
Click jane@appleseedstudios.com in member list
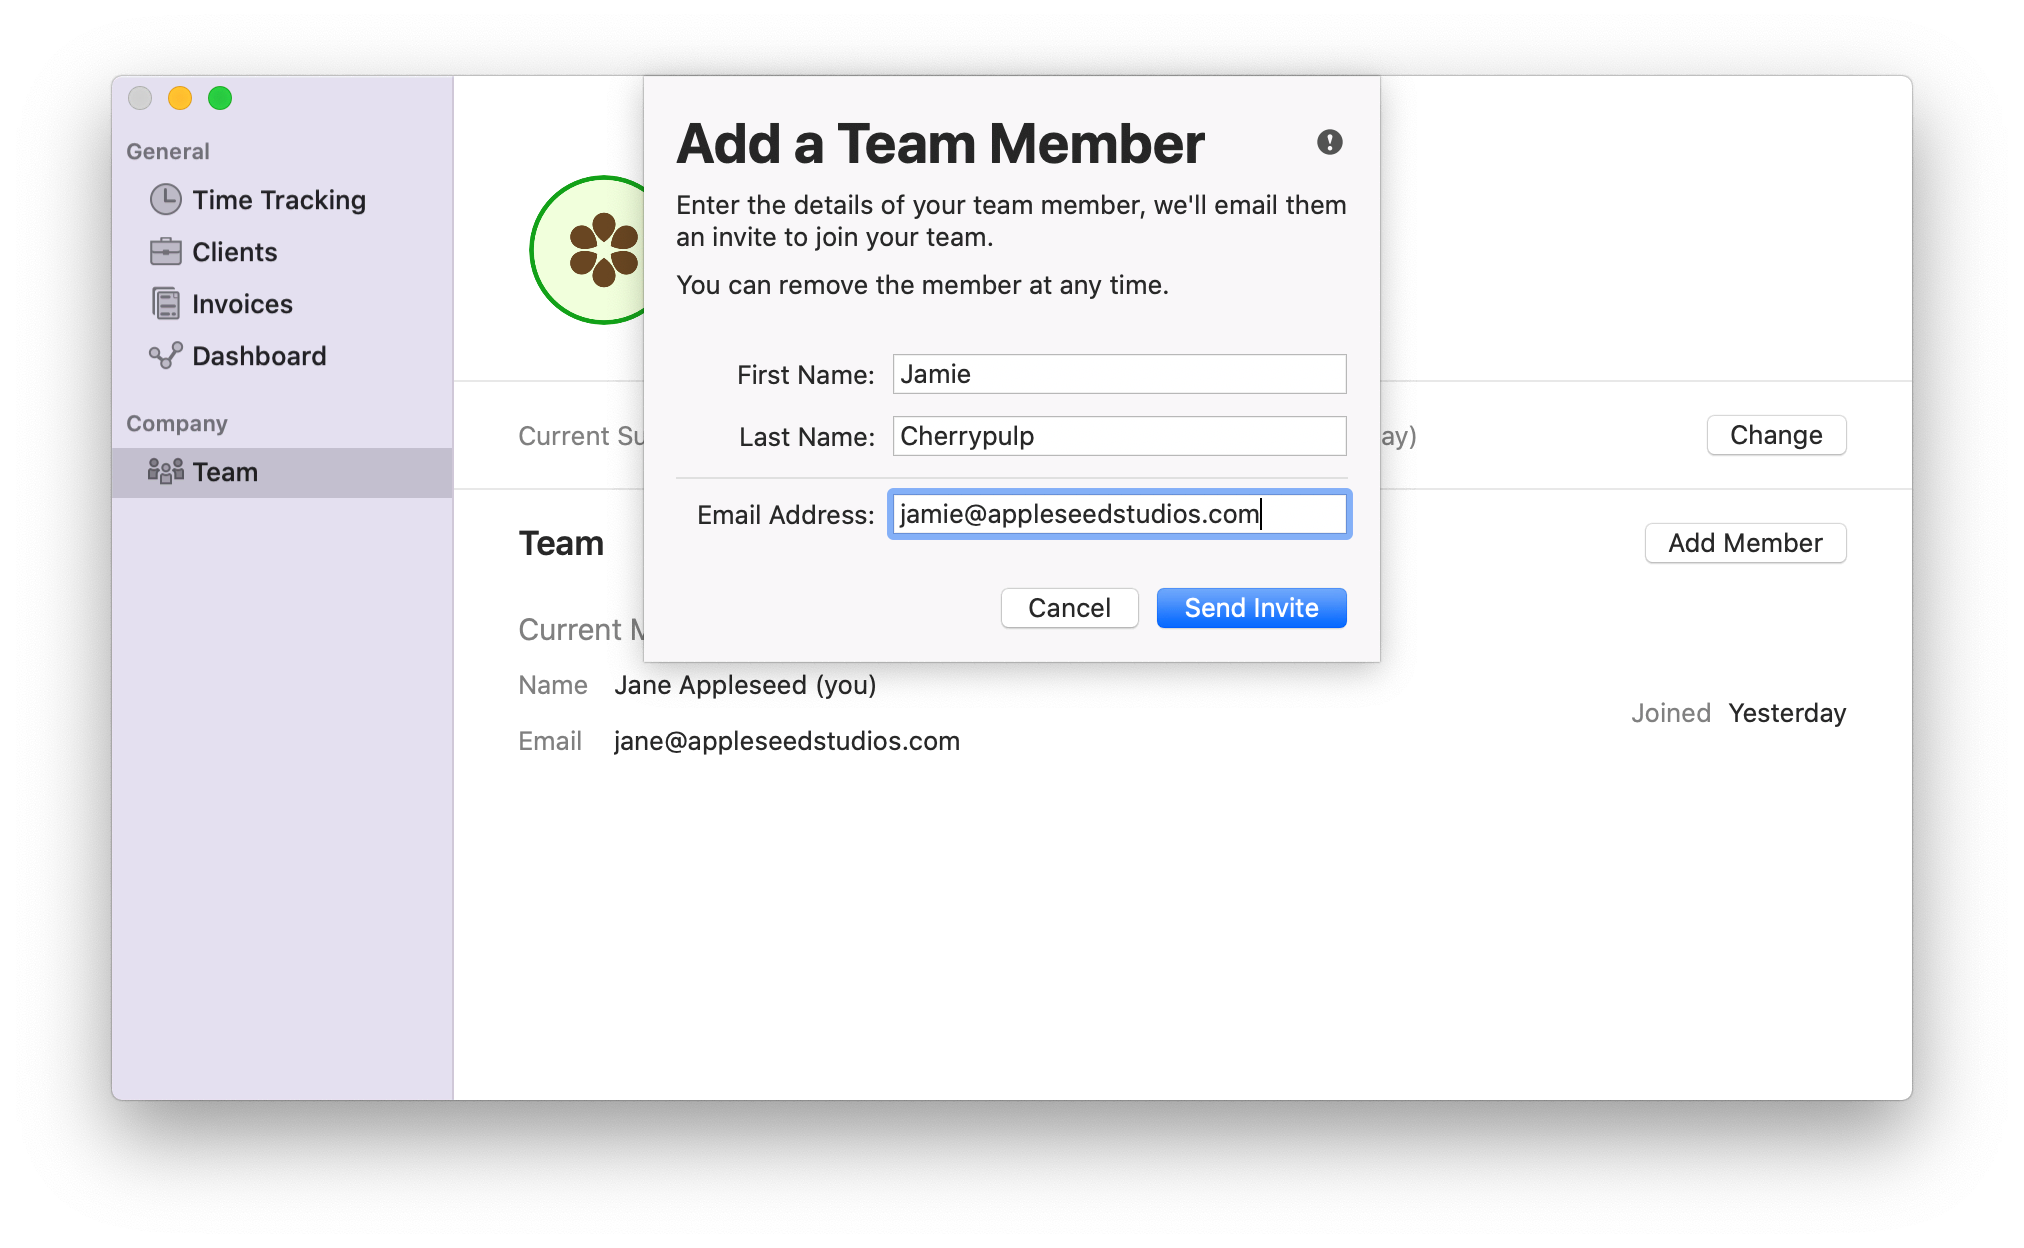coord(786,740)
